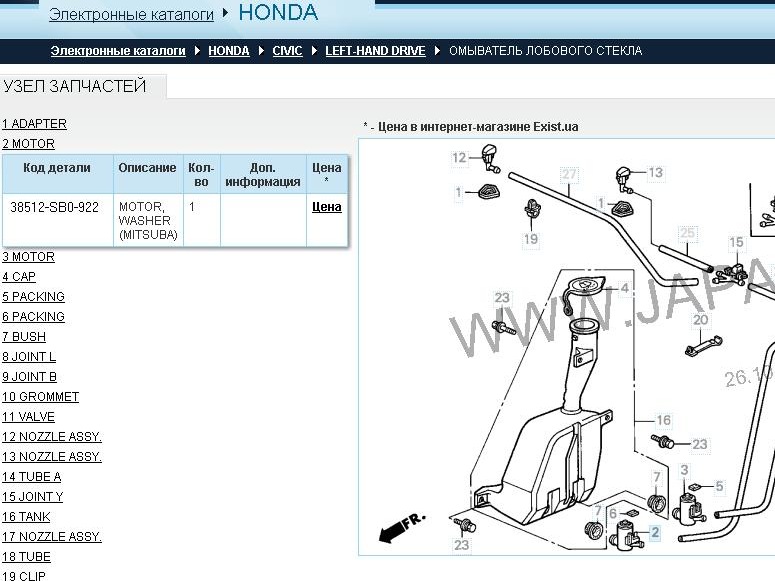Click the washer nozzle drawing labeled 12

click(x=490, y=158)
